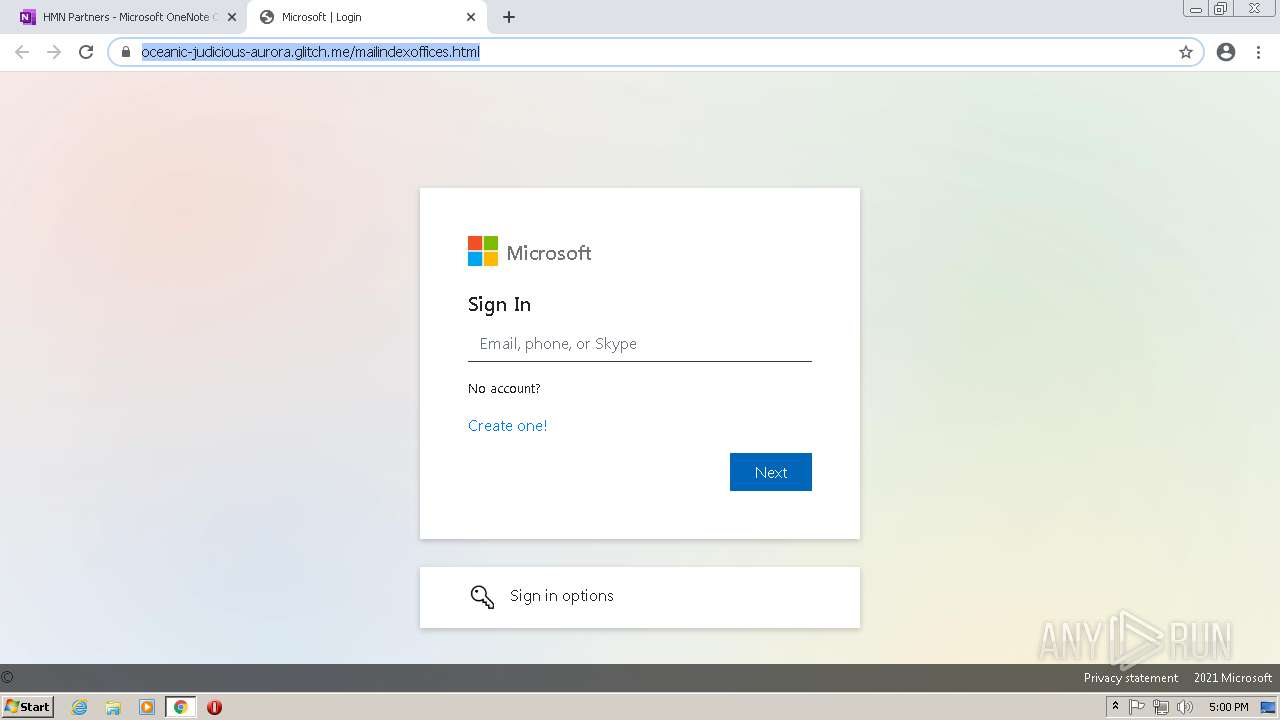Close the Chrome window
Screen dimensions: 1280x720
pos(1254,9)
